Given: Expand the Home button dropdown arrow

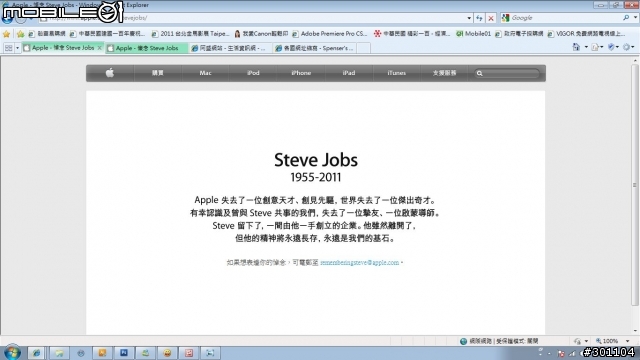Looking at the screenshot, I should (x=586, y=47).
